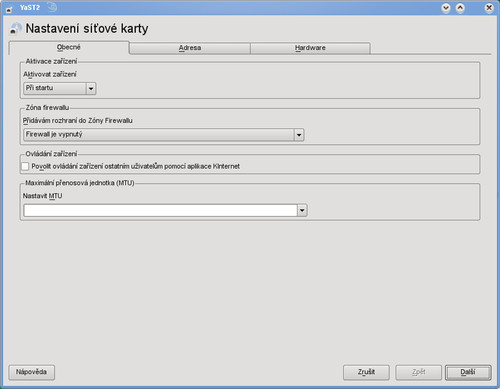The height and width of the screenshot is (389, 500).
Task: Minimize the YaST2 window
Action: tap(446, 8)
